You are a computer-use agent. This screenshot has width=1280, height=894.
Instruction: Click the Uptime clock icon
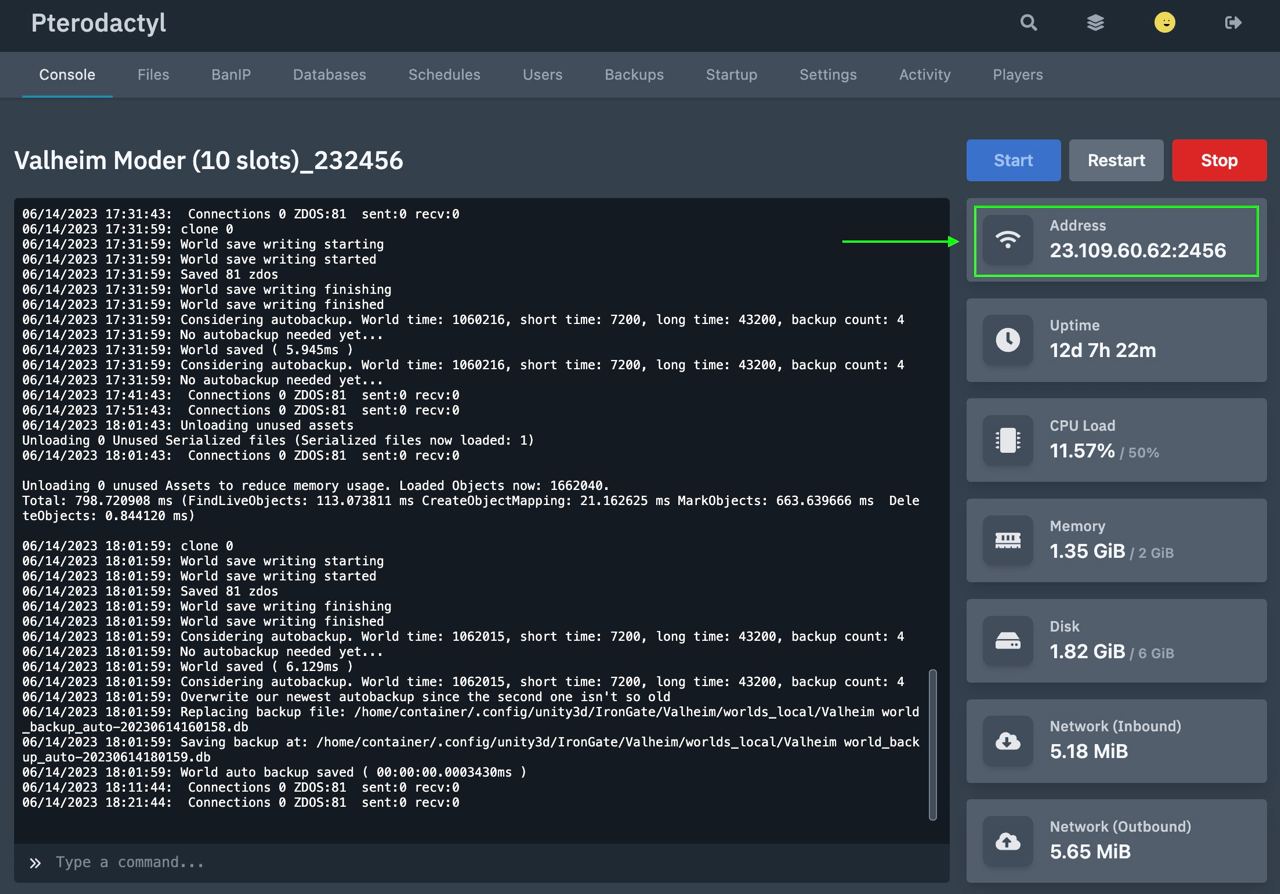coord(1008,340)
